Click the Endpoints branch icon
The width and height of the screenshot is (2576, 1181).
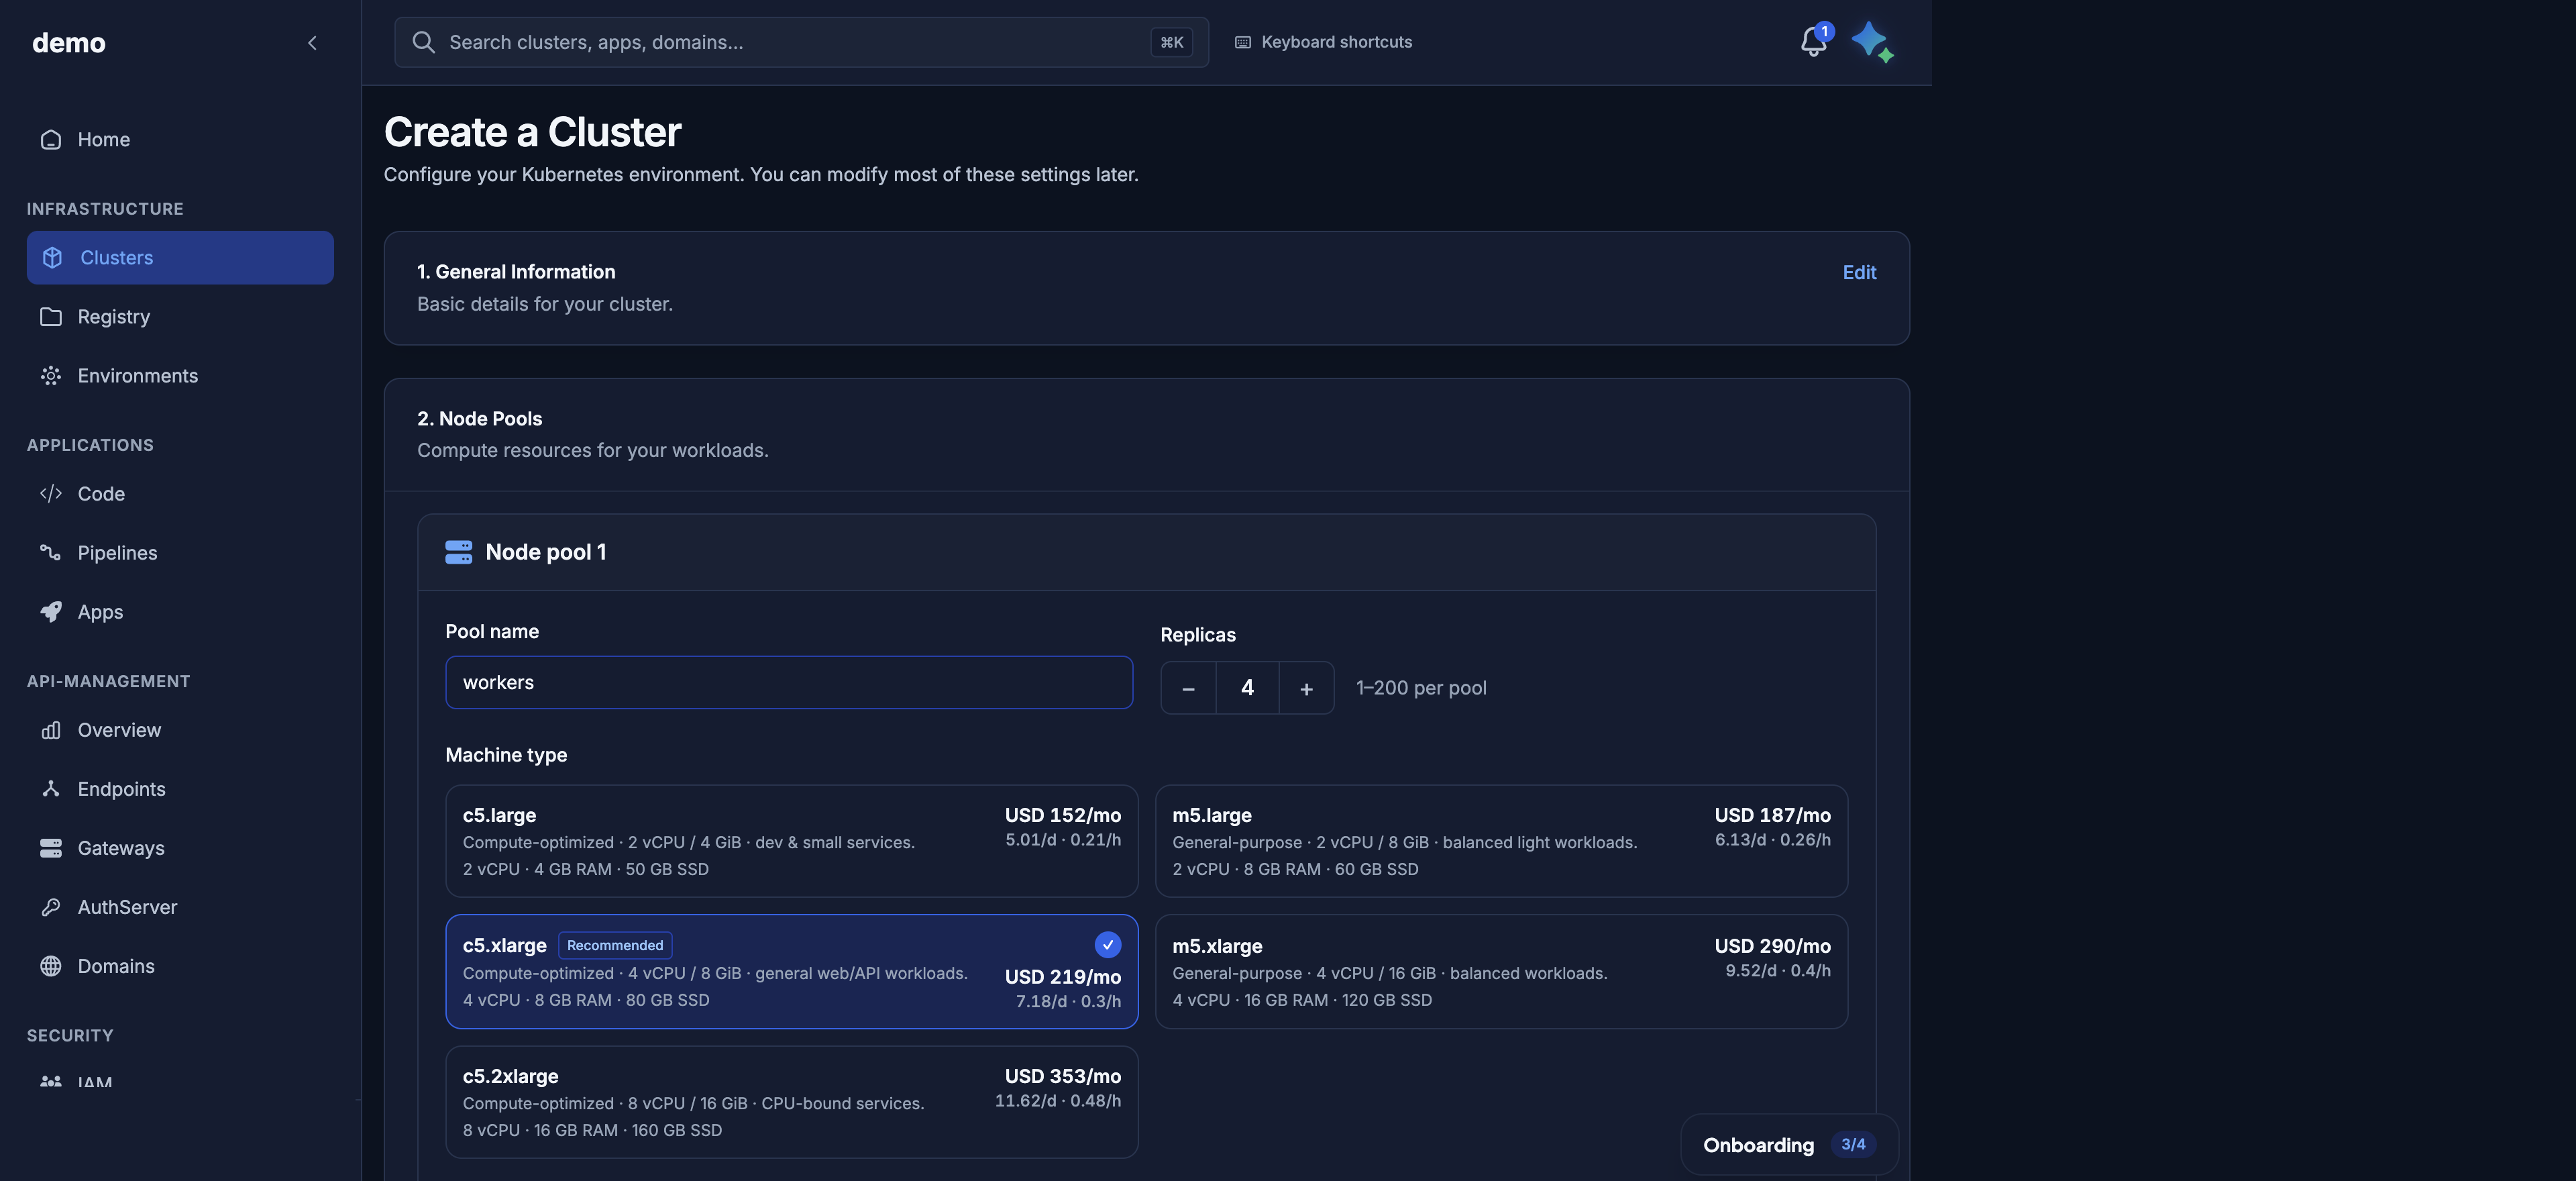tap(51, 789)
